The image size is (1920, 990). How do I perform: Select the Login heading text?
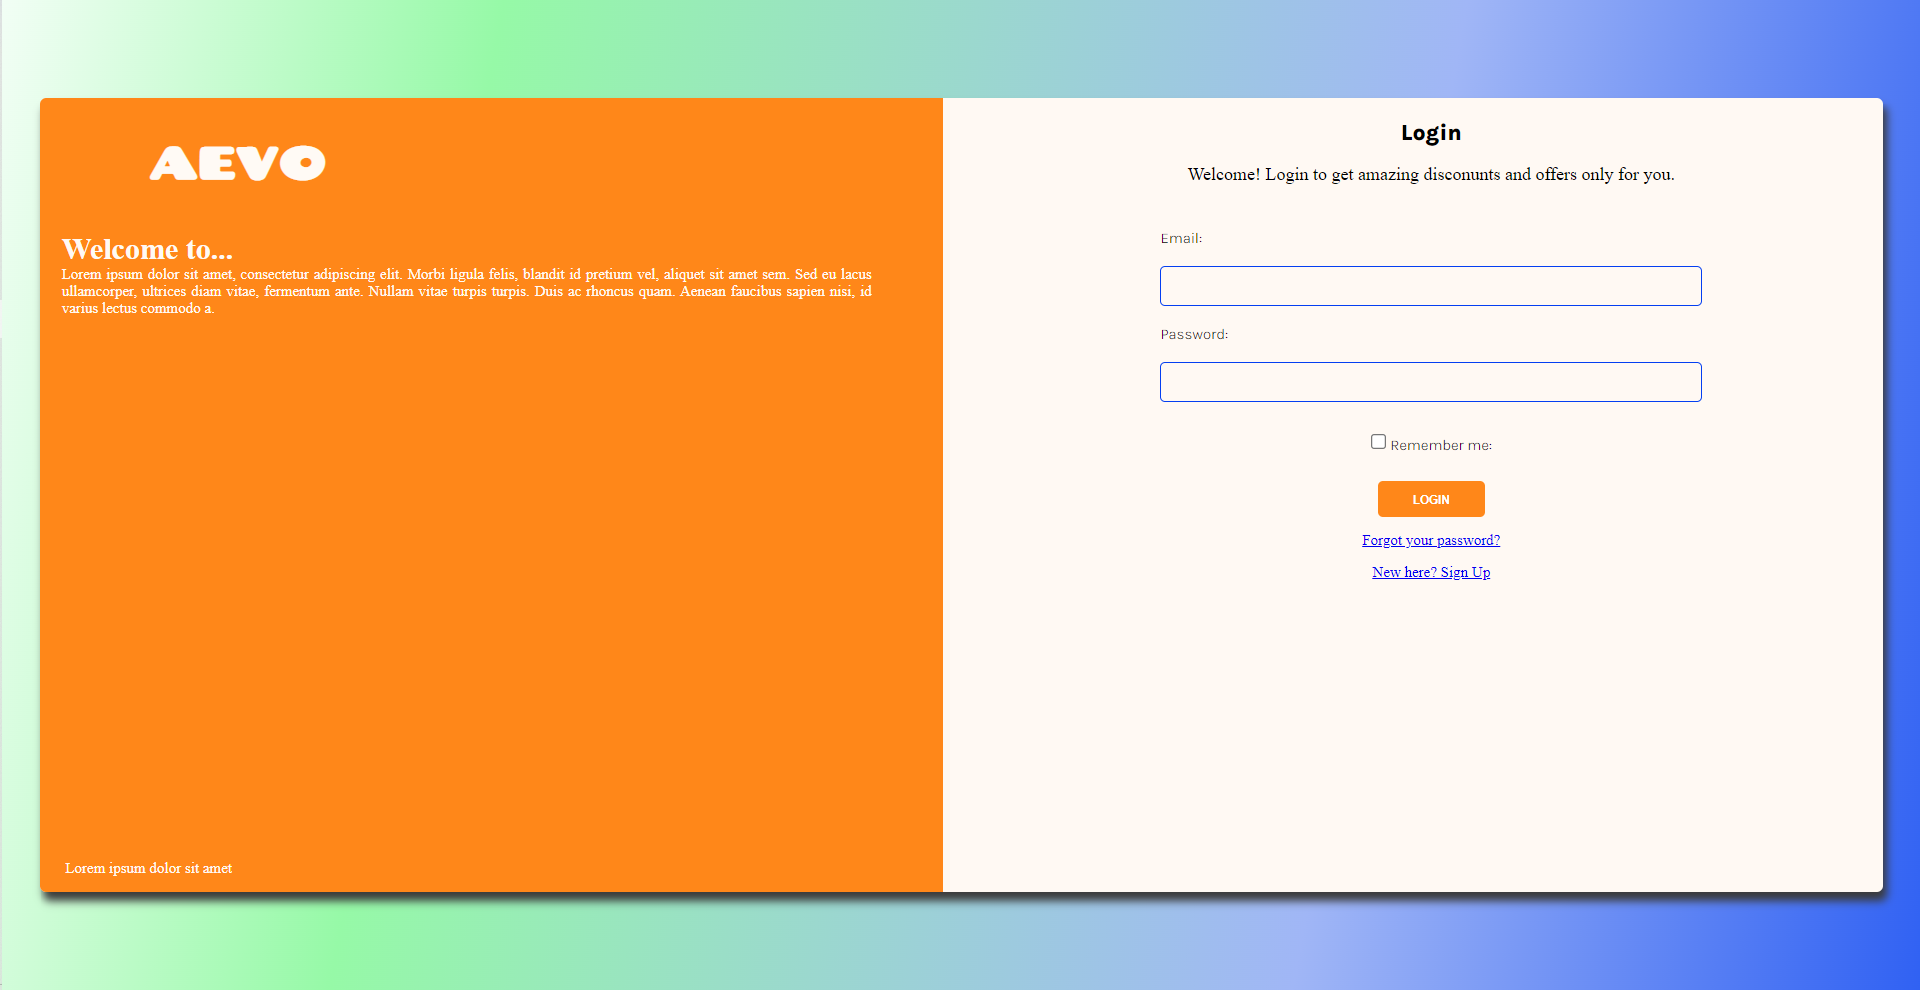[x=1430, y=133]
